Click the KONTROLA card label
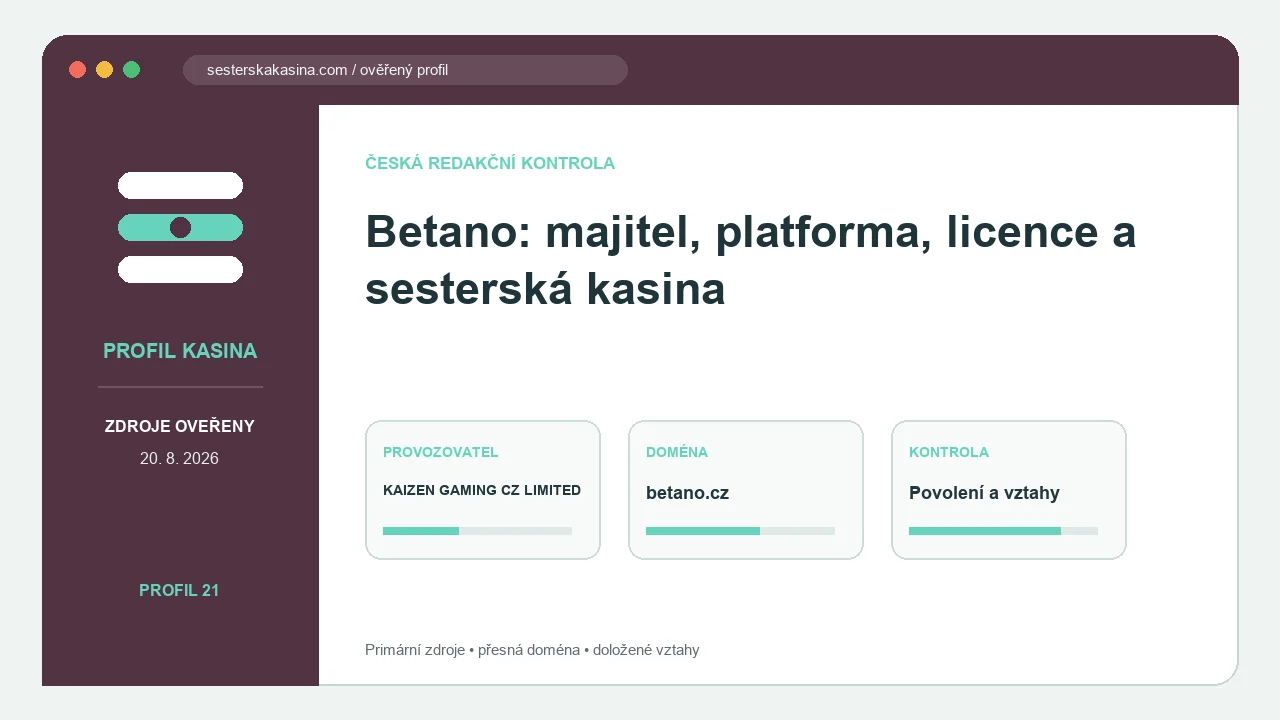Screen dimensions: 1280x720 click(x=949, y=452)
